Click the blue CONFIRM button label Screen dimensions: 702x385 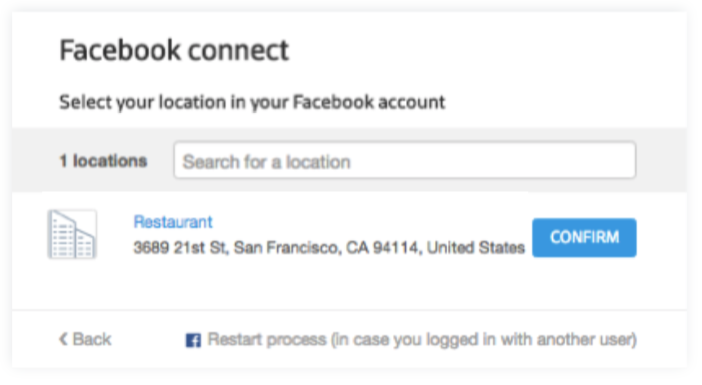(584, 237)
